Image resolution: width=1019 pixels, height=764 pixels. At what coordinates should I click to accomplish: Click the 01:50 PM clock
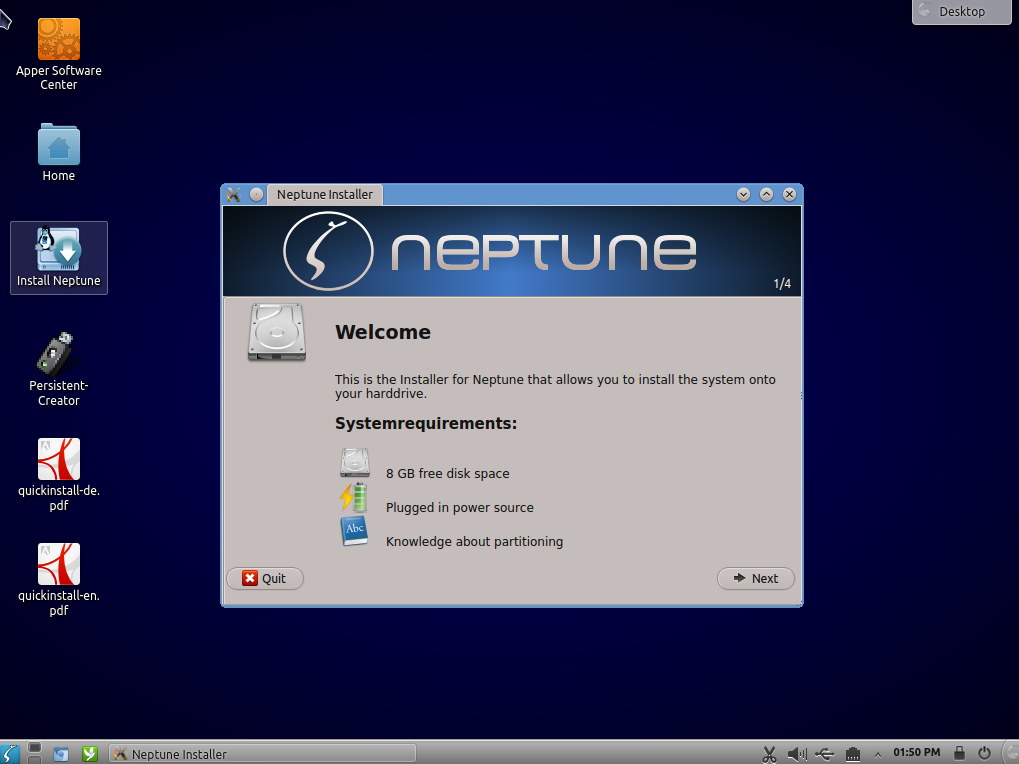916,752
